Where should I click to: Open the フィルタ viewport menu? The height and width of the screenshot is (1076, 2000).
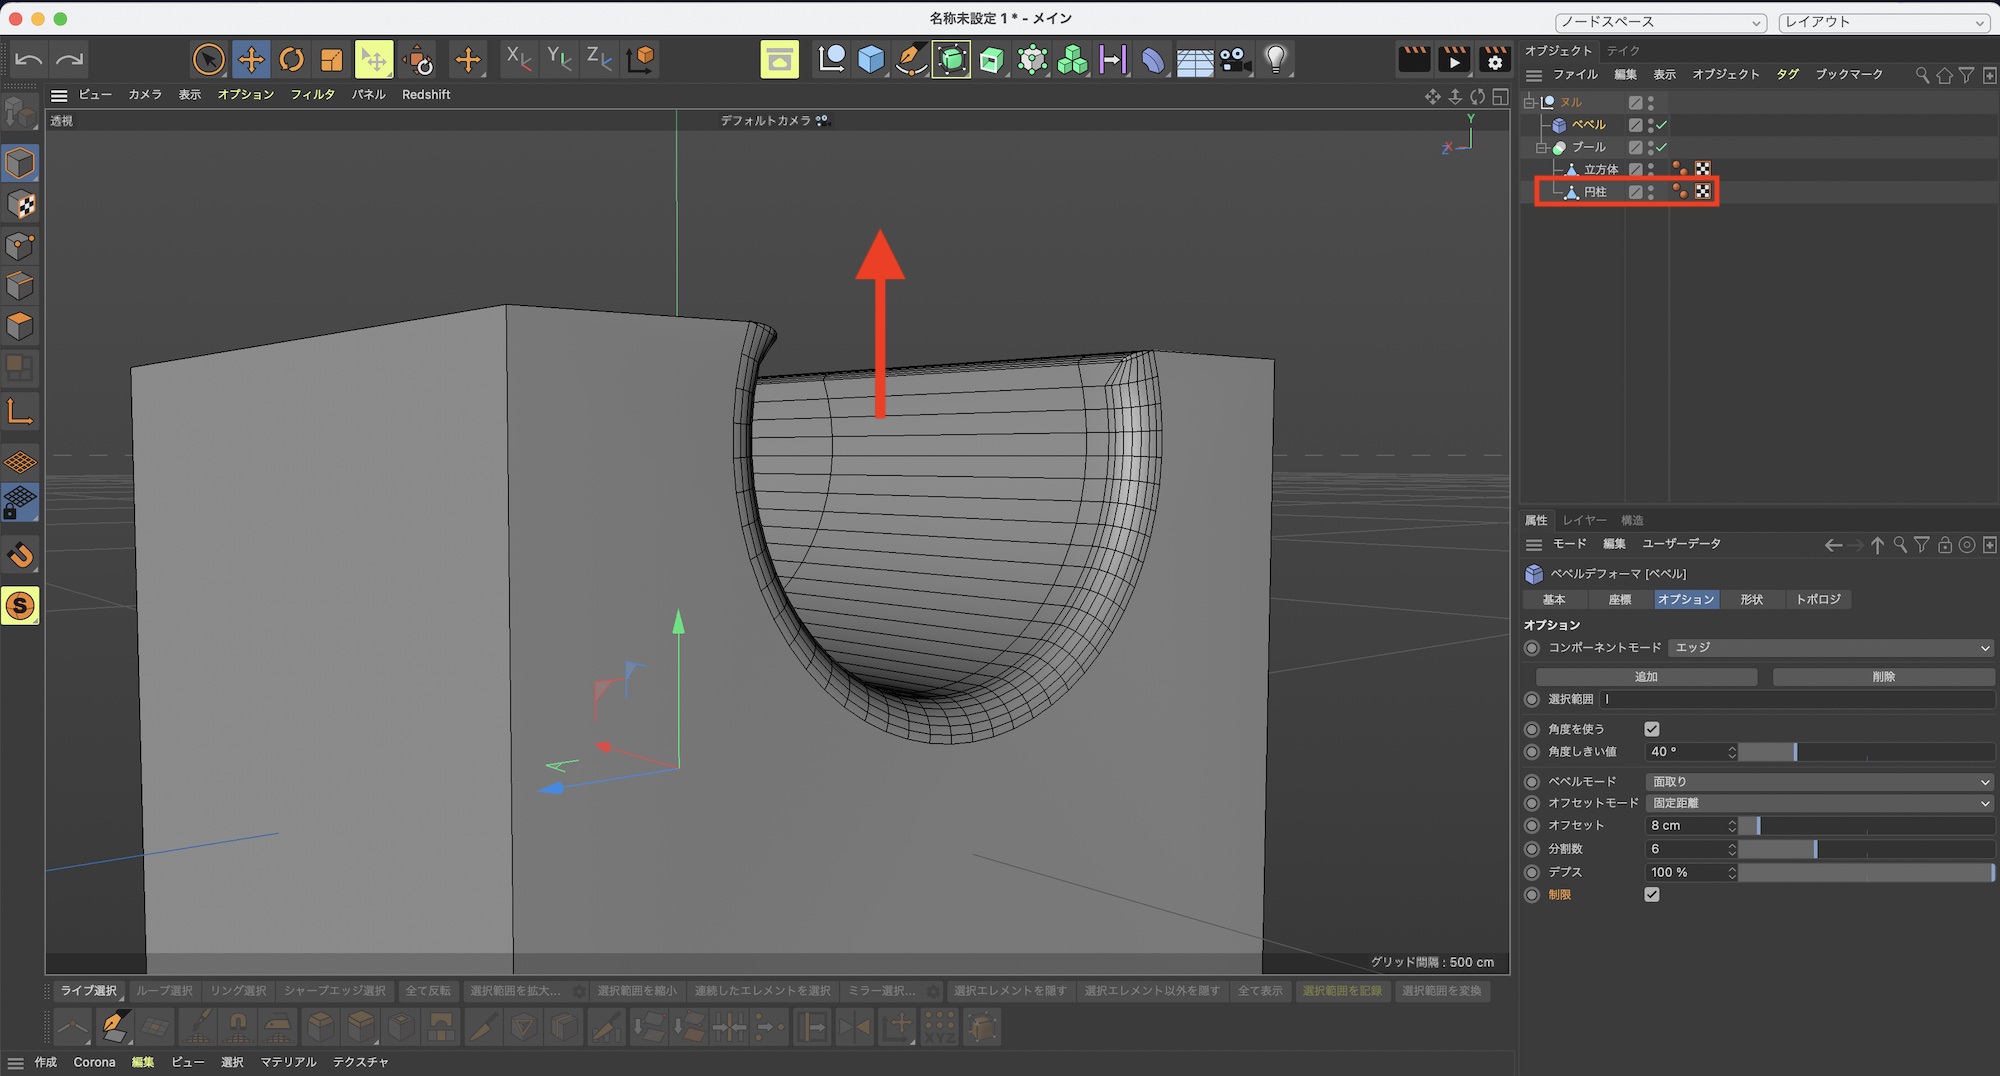click(x=312, y=95)
